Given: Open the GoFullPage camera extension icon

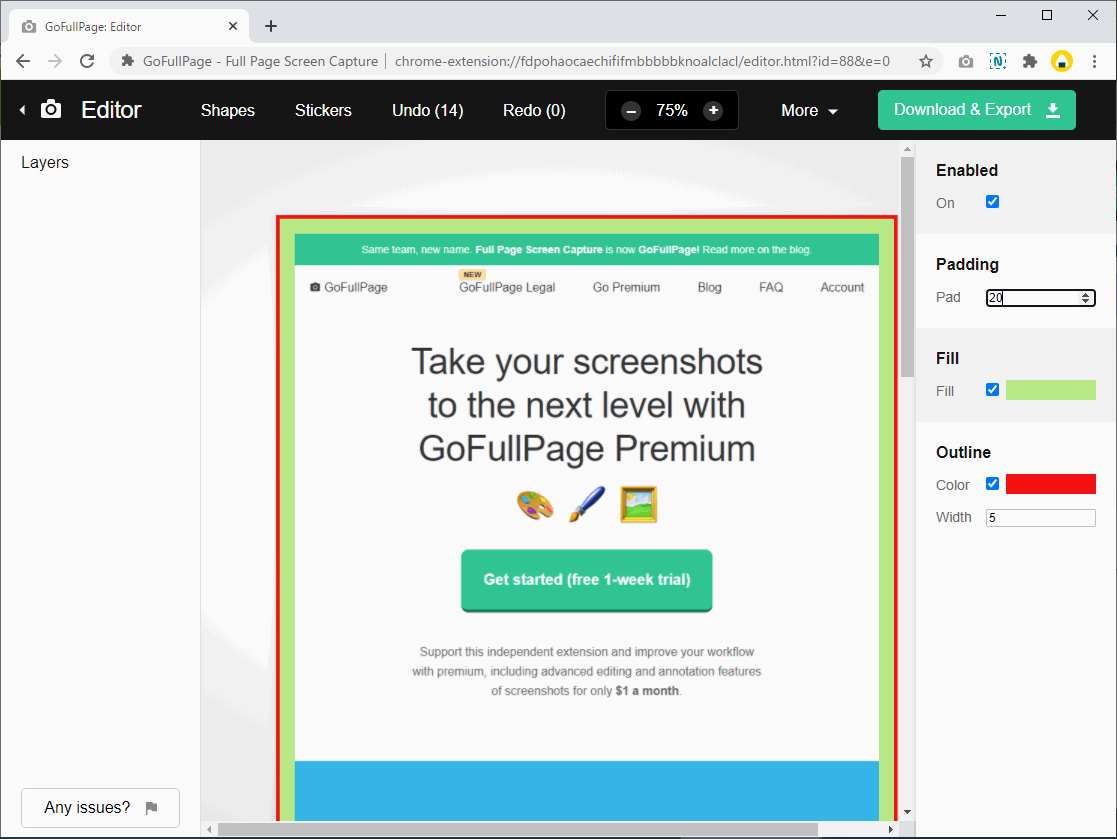Looking at the screenshot, I should (965, 61).
